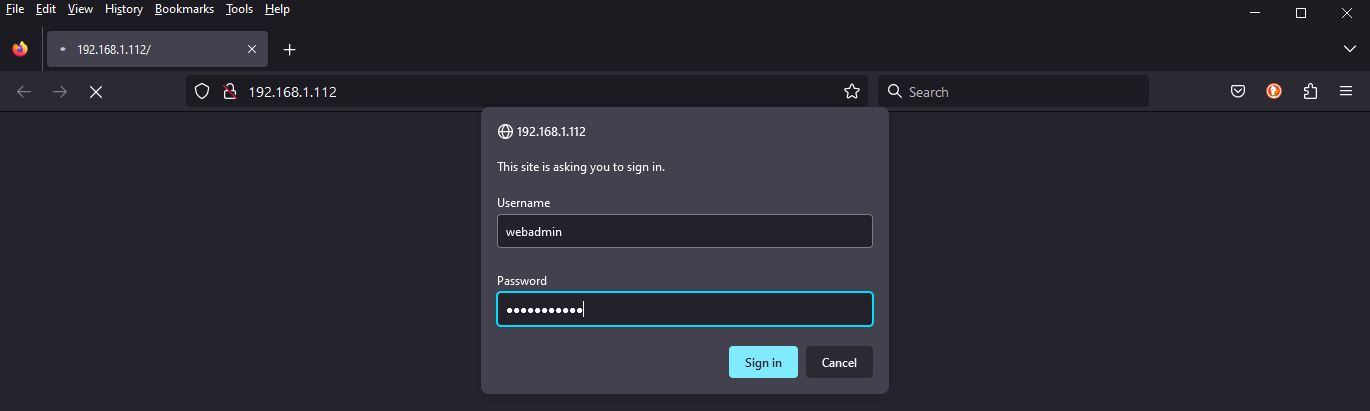Click the insecure connection lock icon
1370x411 pixels.
[229, 92]
